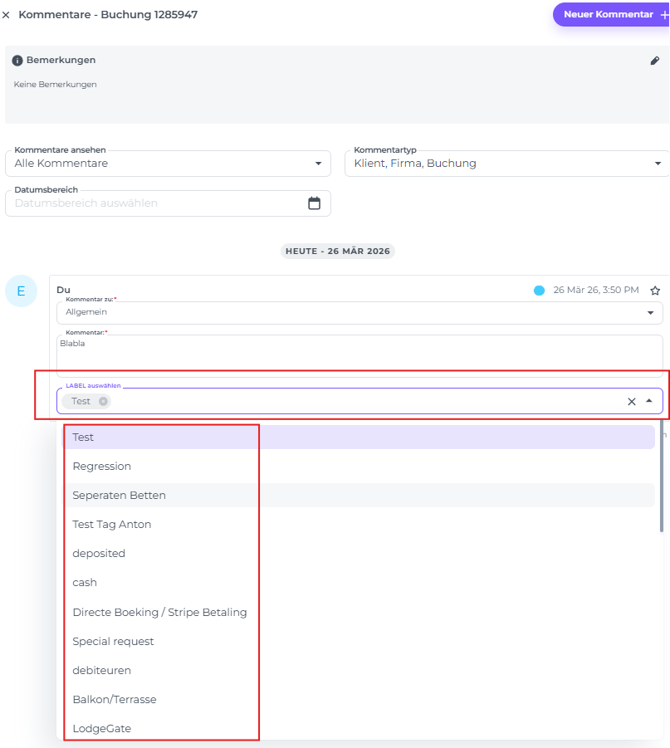The height and width of the screenshot is (748, 670).
Task: Select the Regression label option
Action: (102, 466)
